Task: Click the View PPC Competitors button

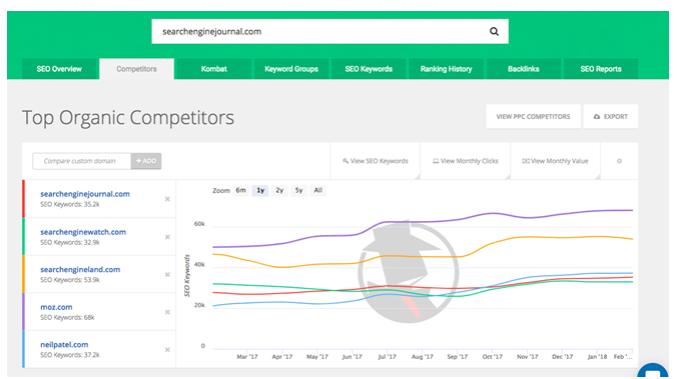Action: tap(533, 117)
